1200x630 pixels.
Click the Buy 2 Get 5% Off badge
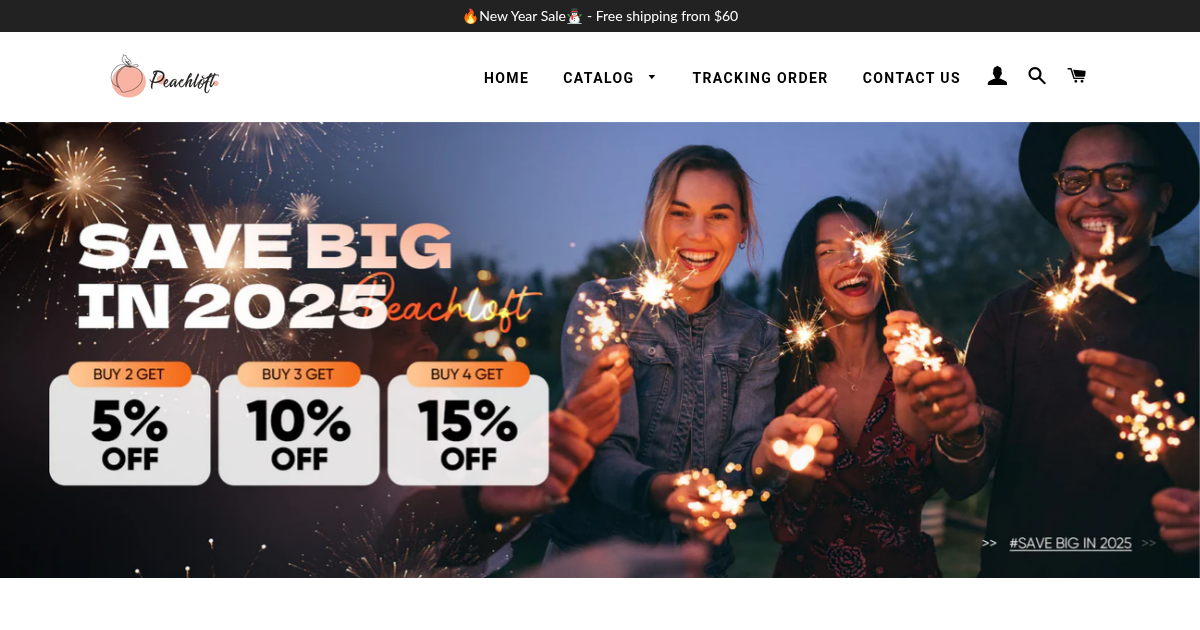(x=130, y=423)
